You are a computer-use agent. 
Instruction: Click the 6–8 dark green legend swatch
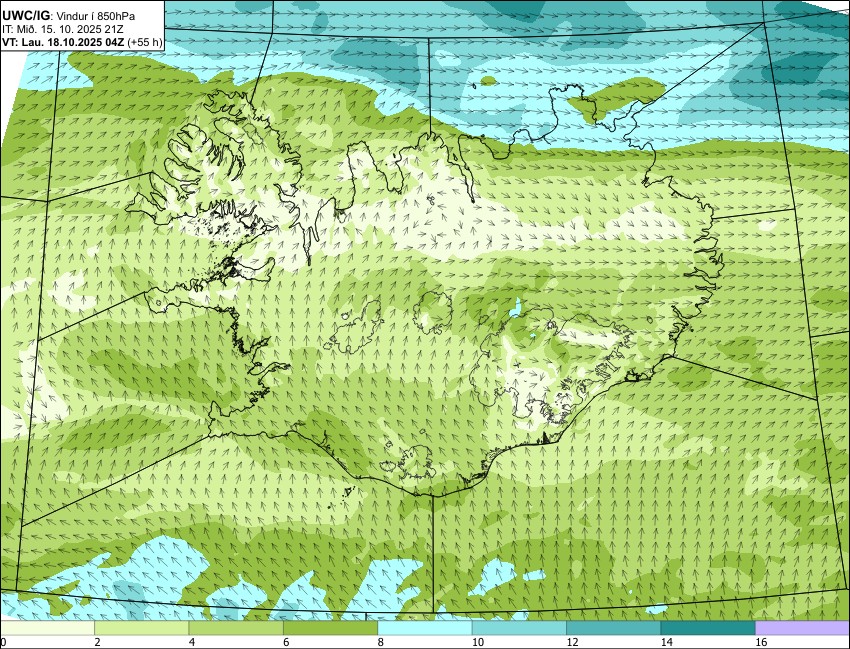(330, 628)
